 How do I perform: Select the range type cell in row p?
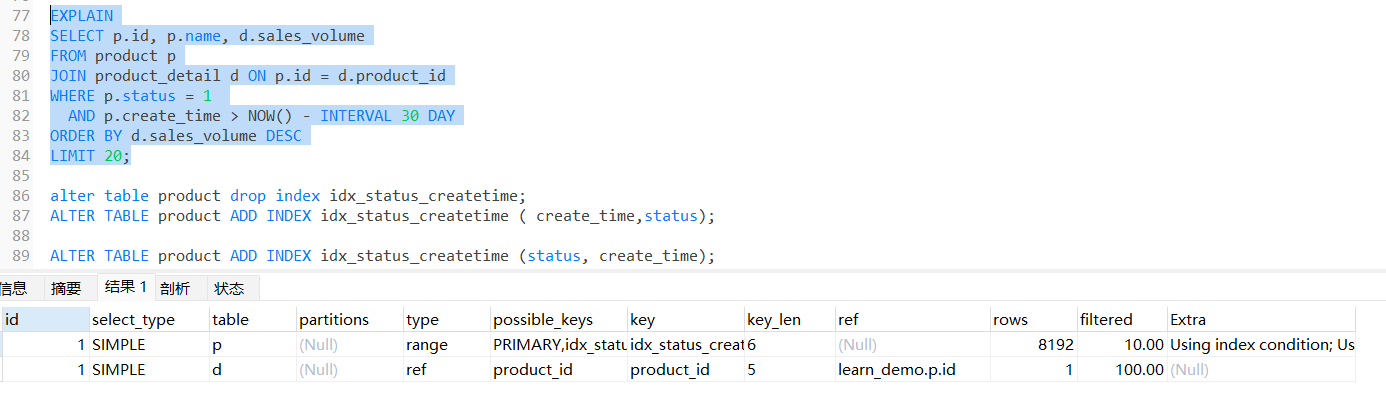click(446, 345)
